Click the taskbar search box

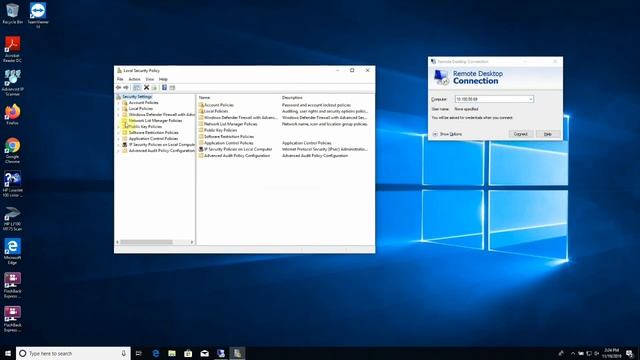click(73, 353)
